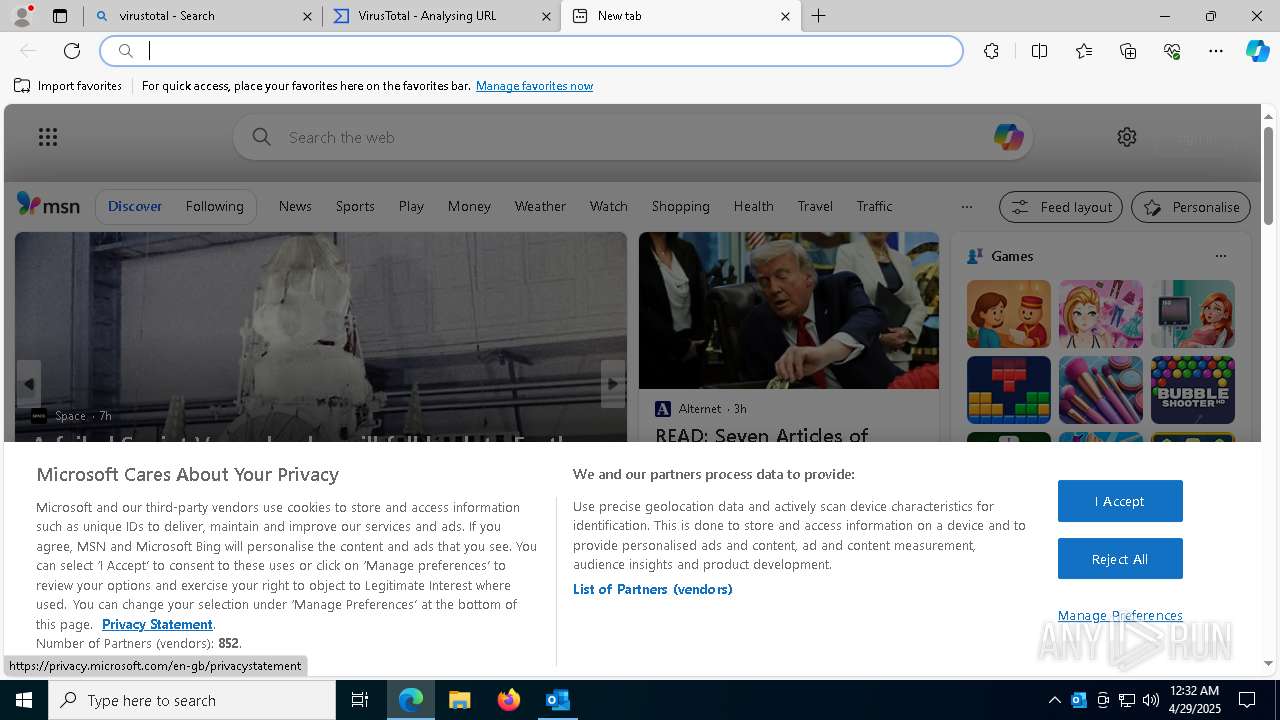The width and height of the screenshot is (1280, 720).
Task: Launch Firefox from taskbar
Action: pyautogui.click(x=508, y=700)
